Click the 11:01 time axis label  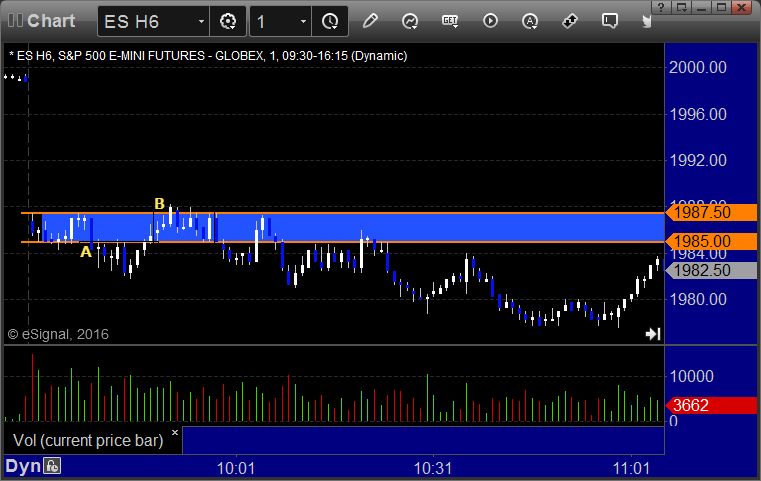tap(631, 468)
